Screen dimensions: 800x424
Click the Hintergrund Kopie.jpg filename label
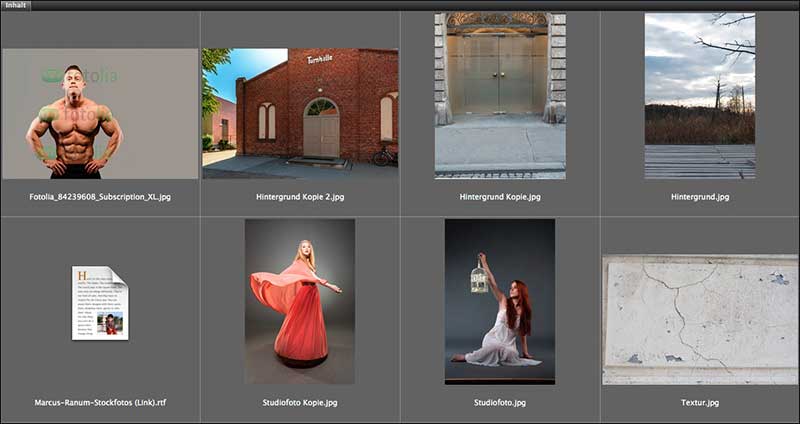(x=500, y=197)
